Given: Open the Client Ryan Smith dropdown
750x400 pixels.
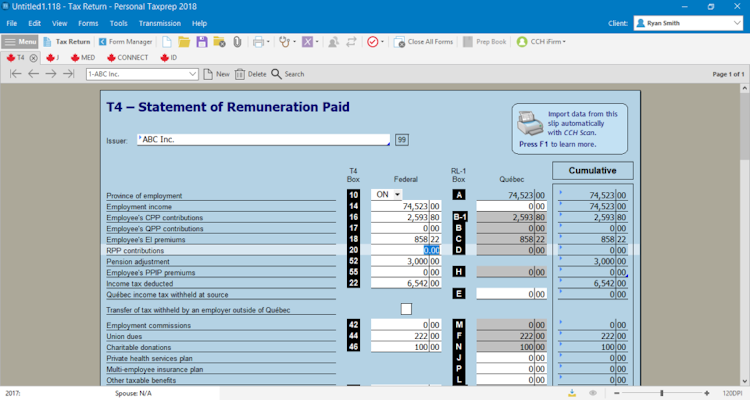Looking at the screenshot, I should (x=737, y=23).
